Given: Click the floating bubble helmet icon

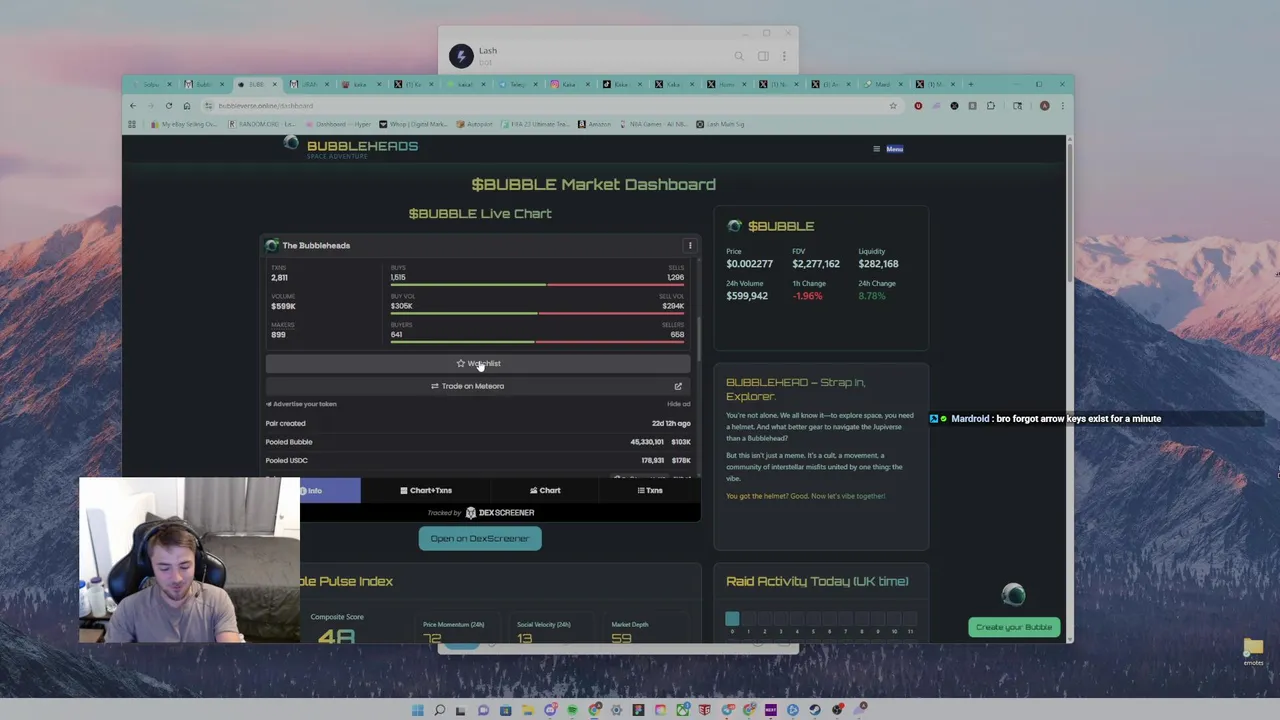Looking at the screenshot, I should tap(1013, 595).
